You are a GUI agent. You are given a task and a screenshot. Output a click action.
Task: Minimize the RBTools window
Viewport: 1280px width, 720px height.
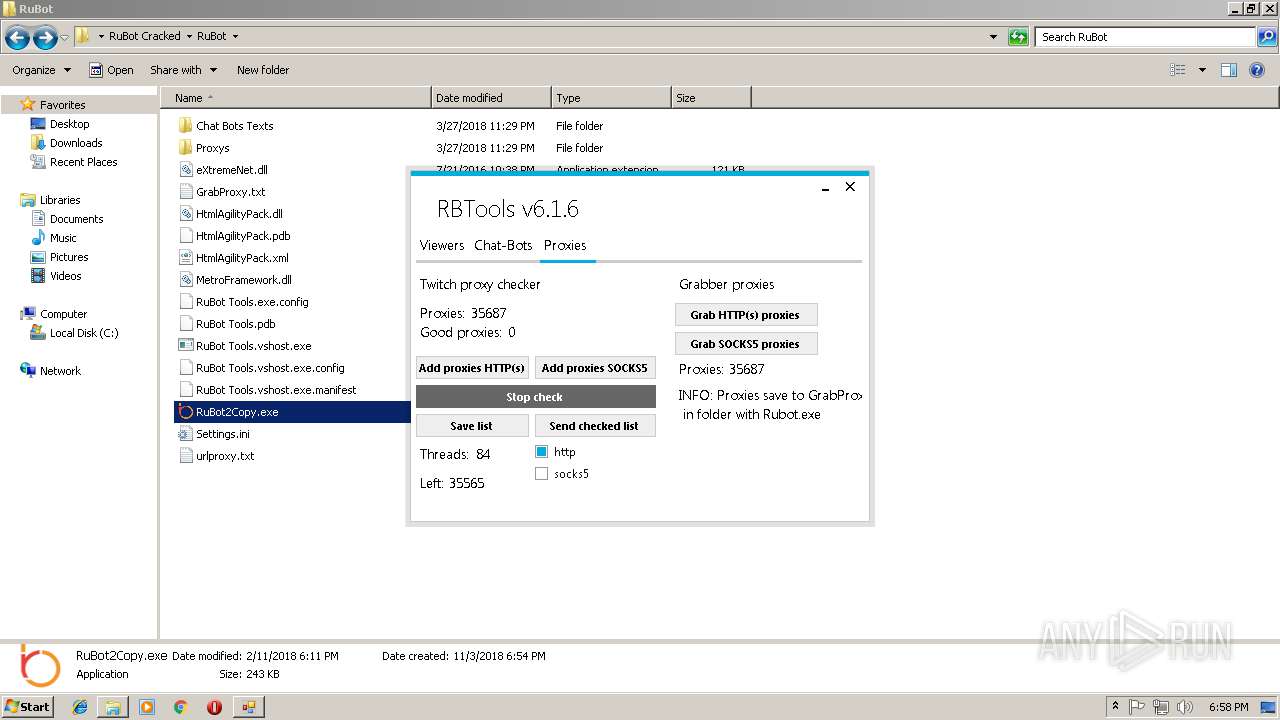[x=826, y=187]
